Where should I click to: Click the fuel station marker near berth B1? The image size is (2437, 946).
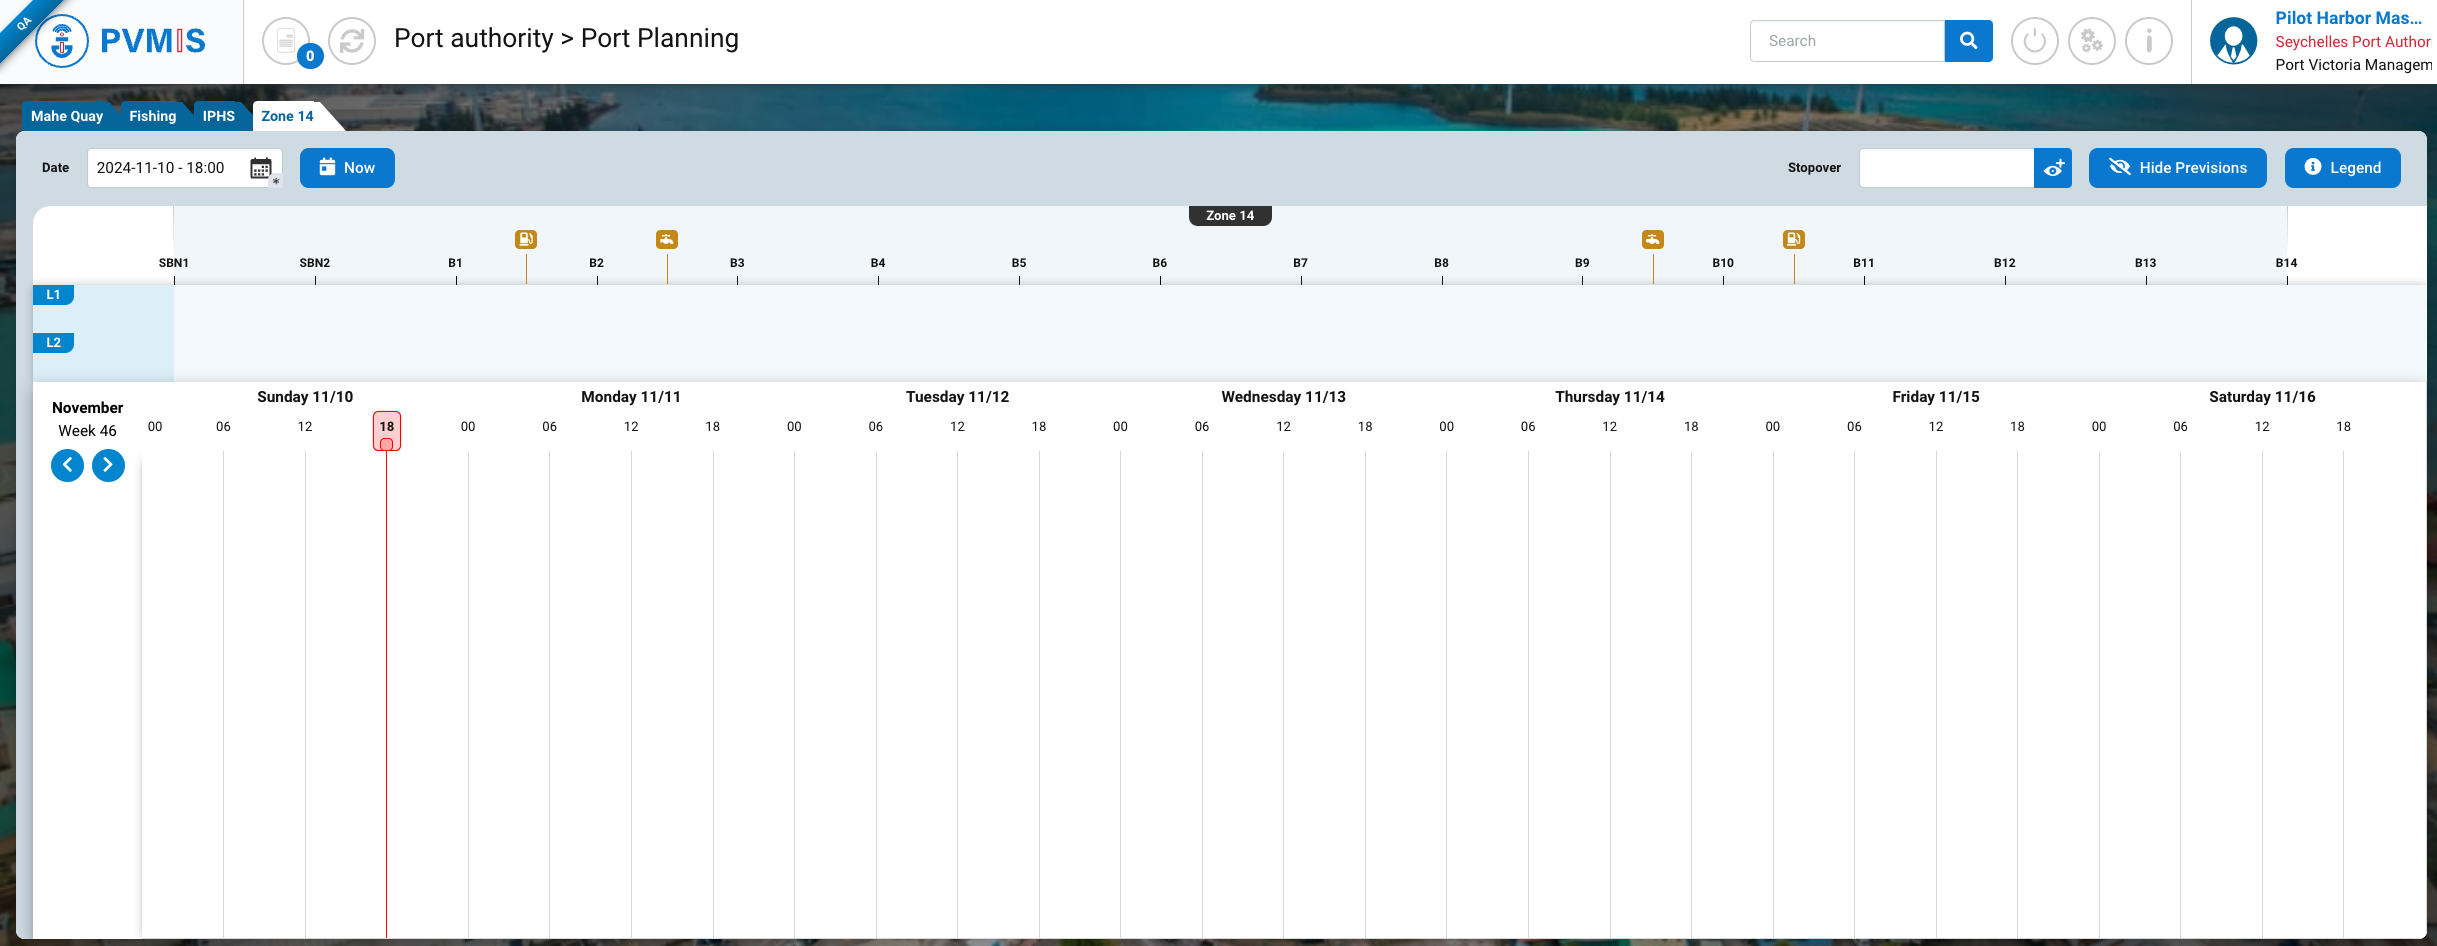tap(526, 239)
